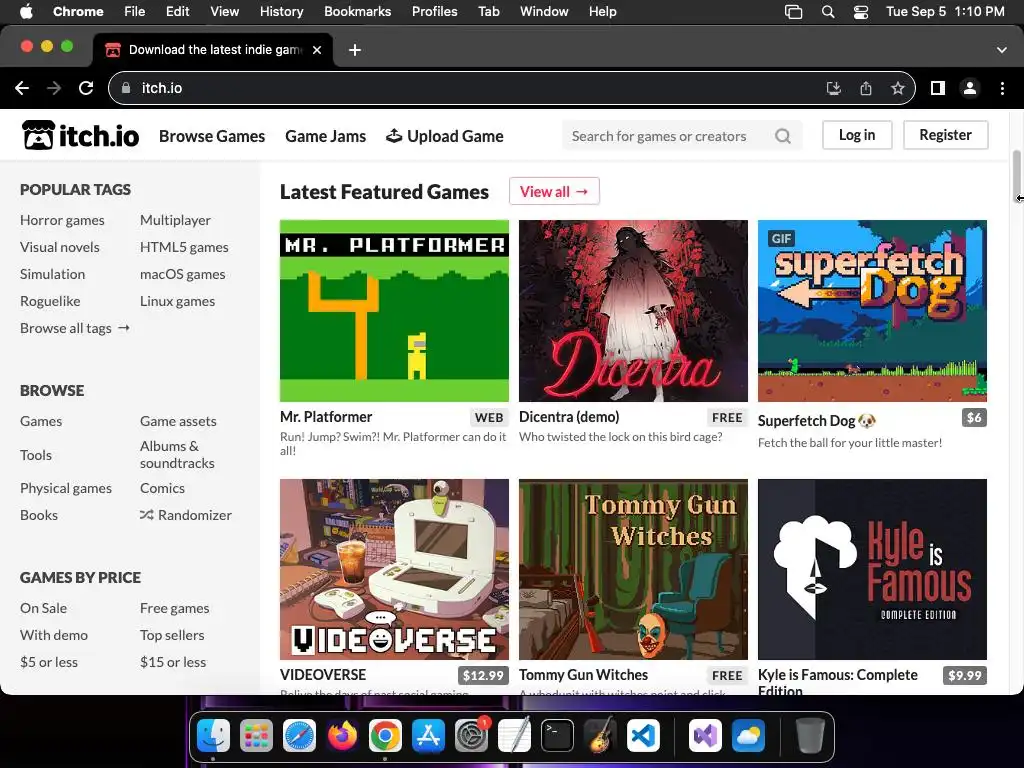Image resolution: width=1024 pixels, height=768 pixels.
Task: Click the share icon in address bar
Action: click(866, 88)
